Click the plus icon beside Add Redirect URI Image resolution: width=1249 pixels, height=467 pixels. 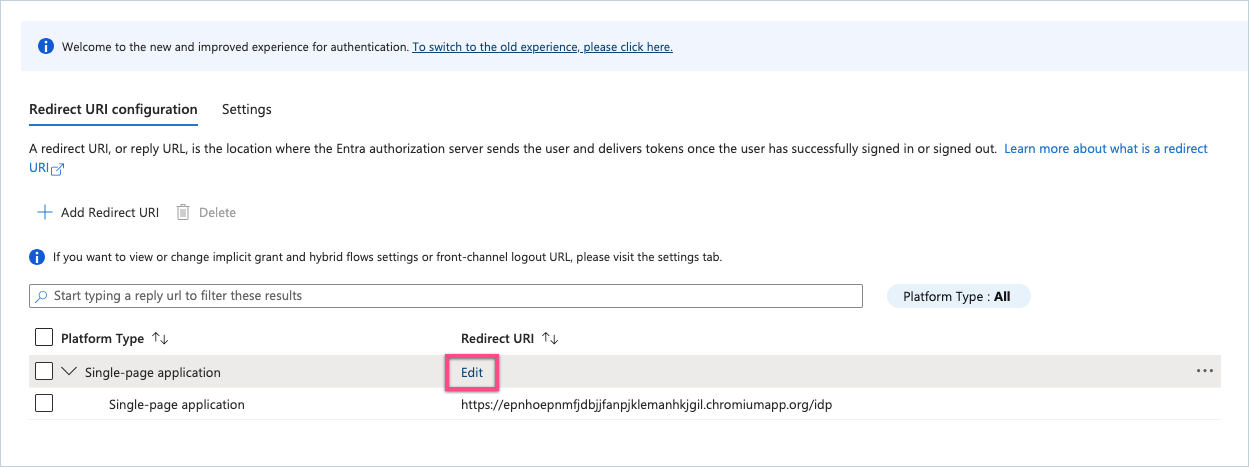pos(44,212)
